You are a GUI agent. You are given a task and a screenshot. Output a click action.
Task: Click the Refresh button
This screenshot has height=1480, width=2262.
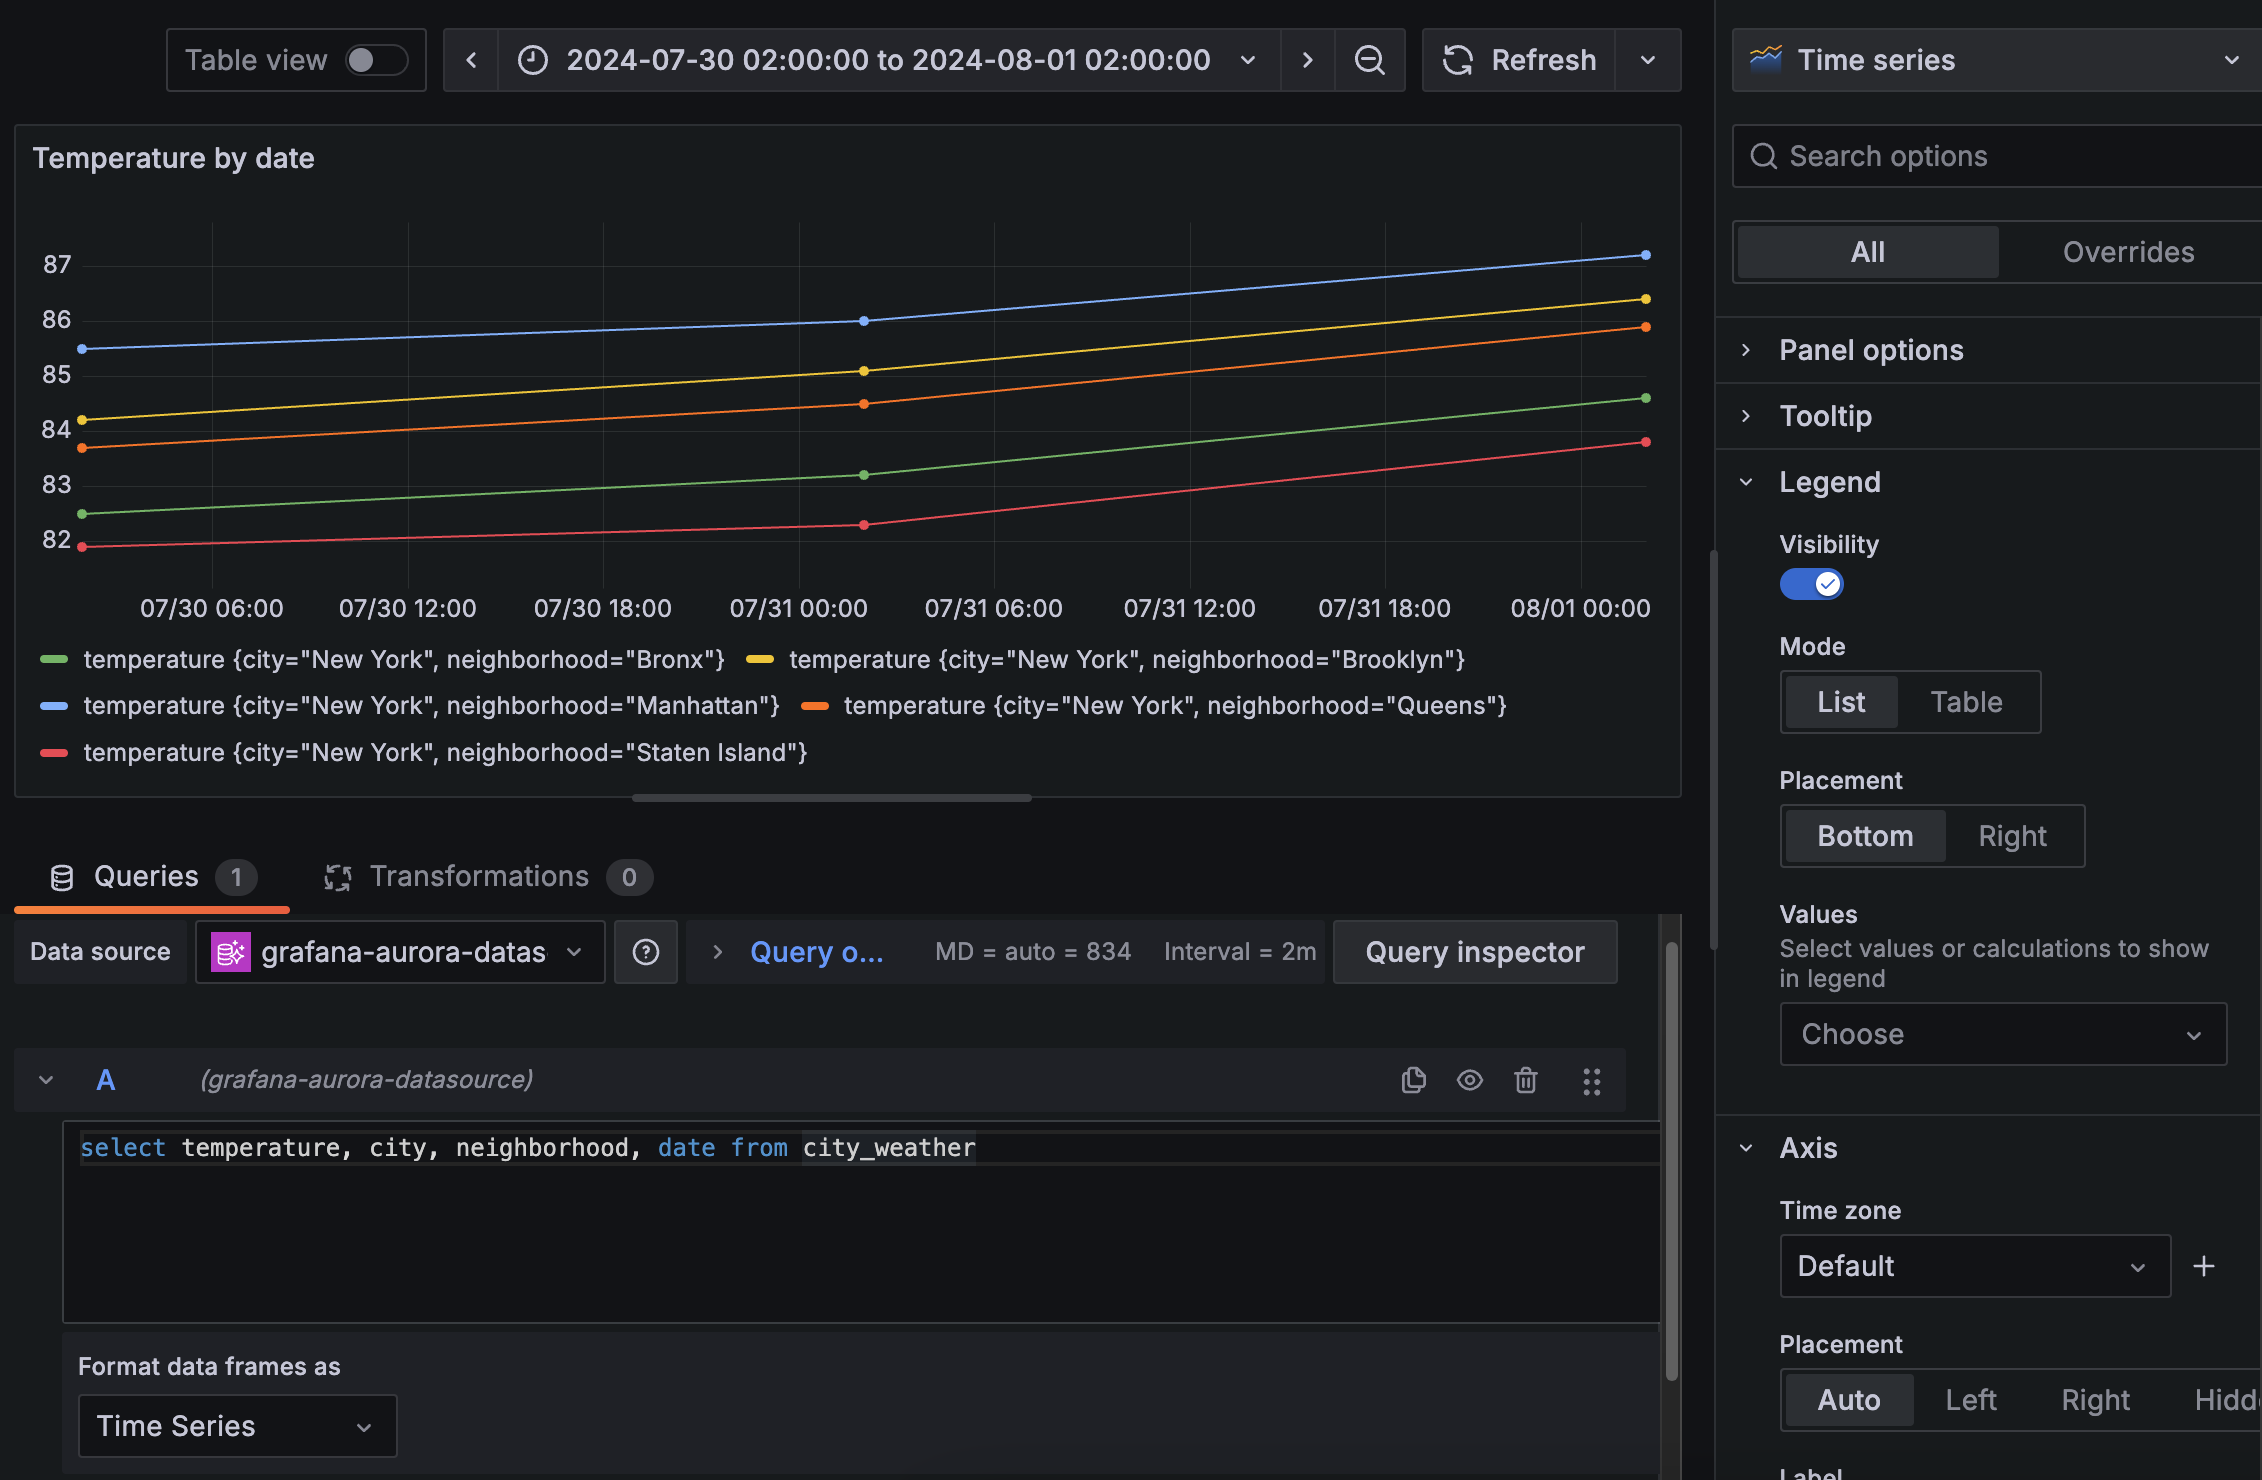(x=1518, y=60)
